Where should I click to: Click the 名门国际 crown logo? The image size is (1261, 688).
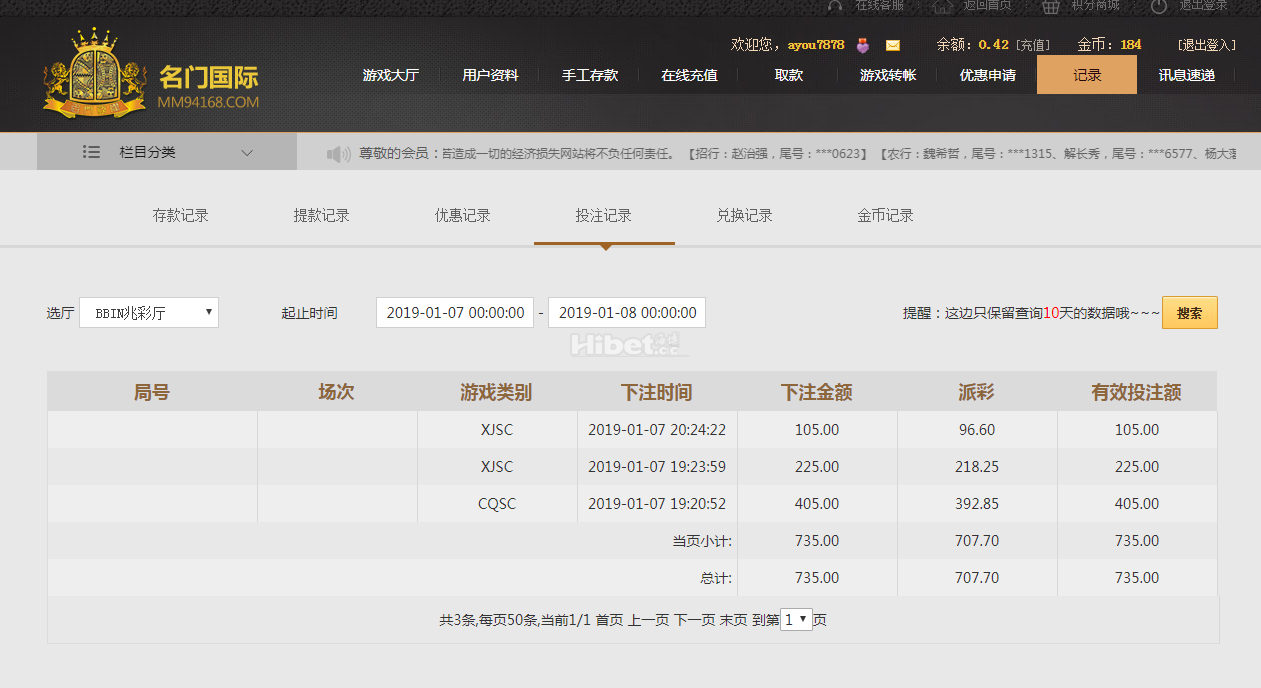tap(86, 75)
